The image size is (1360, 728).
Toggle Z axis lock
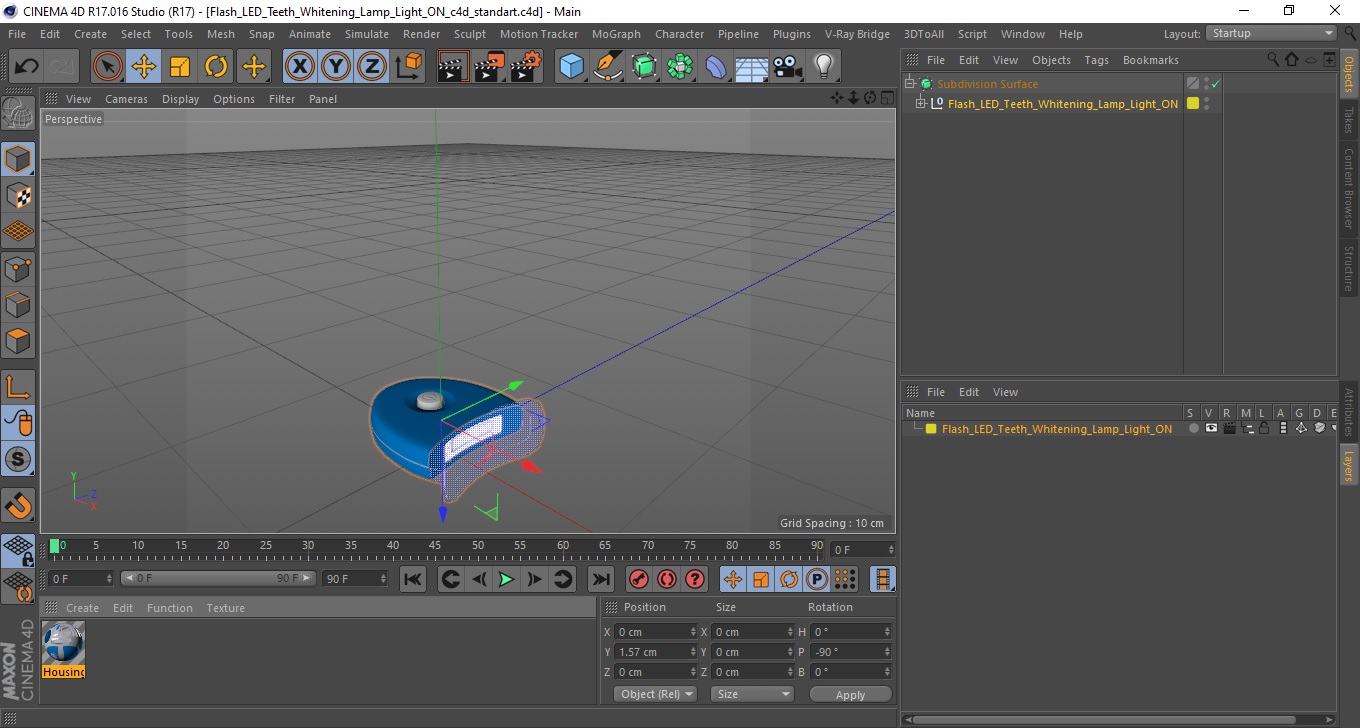click(x=372, y=67)
